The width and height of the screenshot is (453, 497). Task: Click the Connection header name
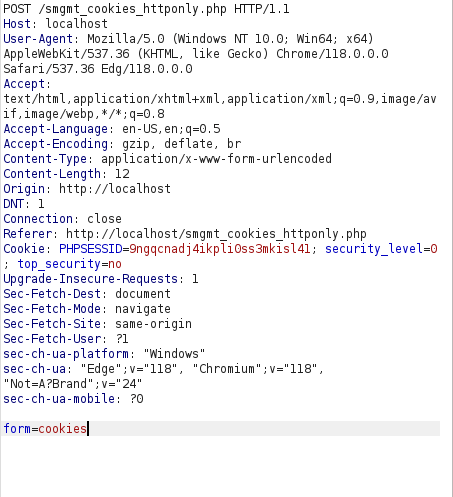click(x=38, y=219)
